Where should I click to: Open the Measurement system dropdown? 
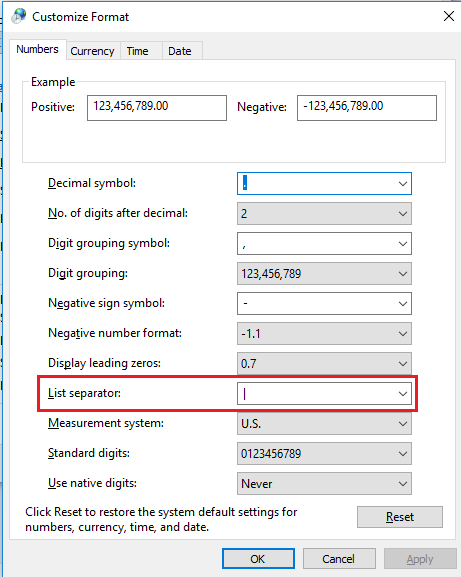pyautogui.click(x=324, y=424)
